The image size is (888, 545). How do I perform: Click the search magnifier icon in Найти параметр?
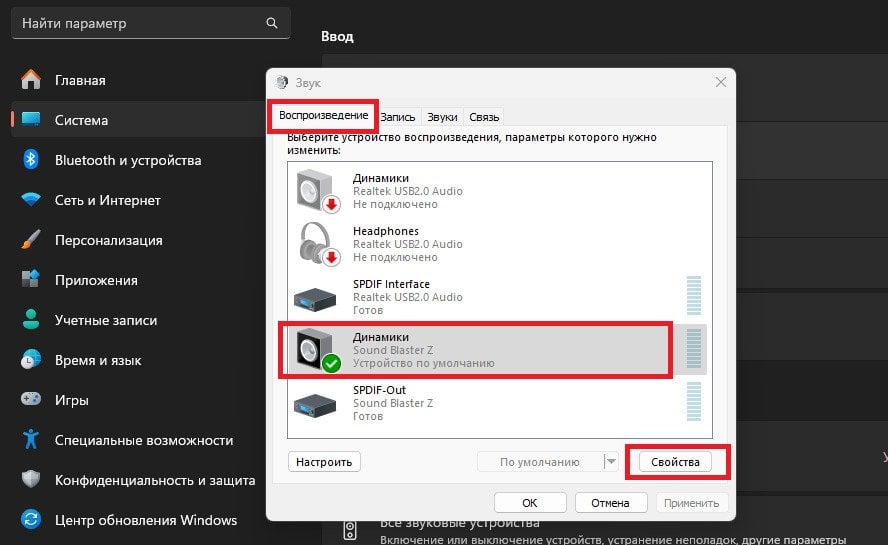[272, 23]
